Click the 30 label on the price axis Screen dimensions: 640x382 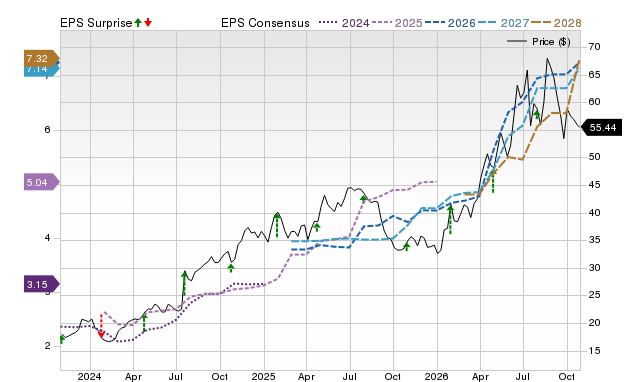(594, 268)
